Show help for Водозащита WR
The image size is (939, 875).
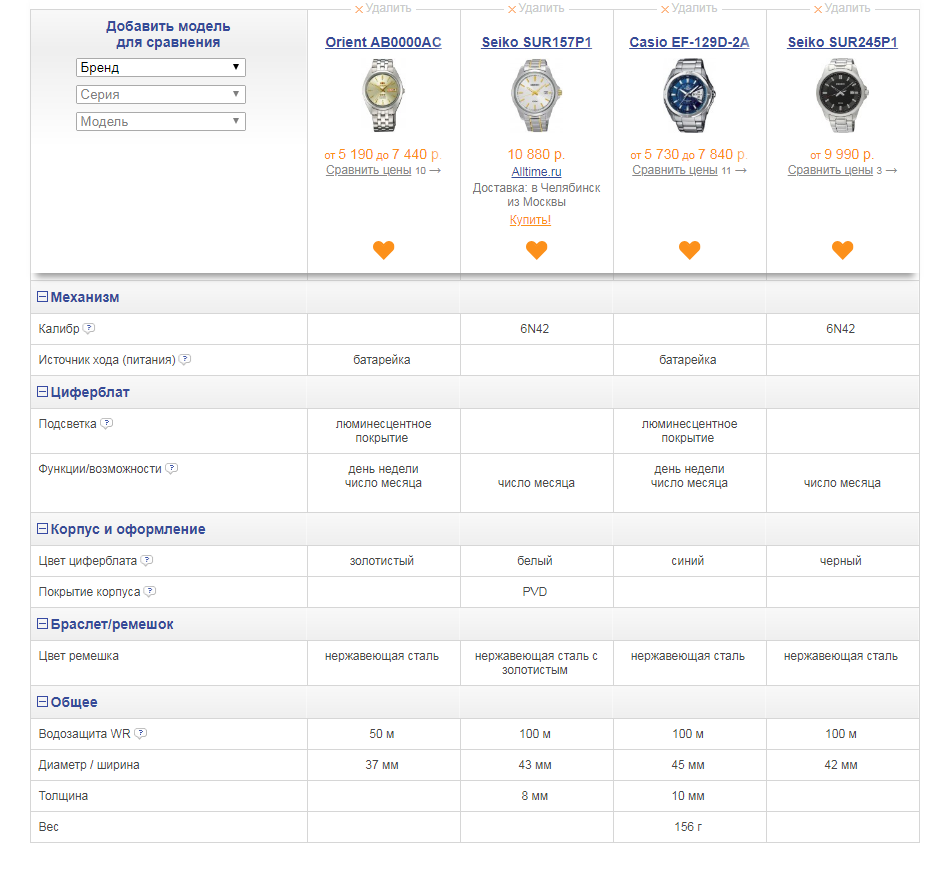[141, 733]
